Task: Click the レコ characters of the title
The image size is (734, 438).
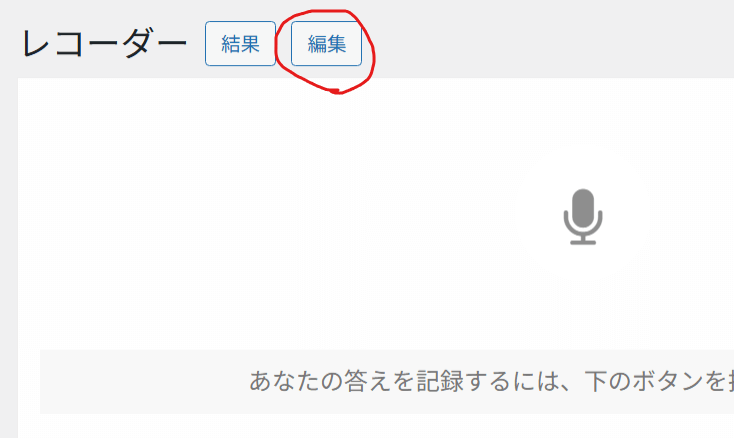Action: click(x=55, y=44)
